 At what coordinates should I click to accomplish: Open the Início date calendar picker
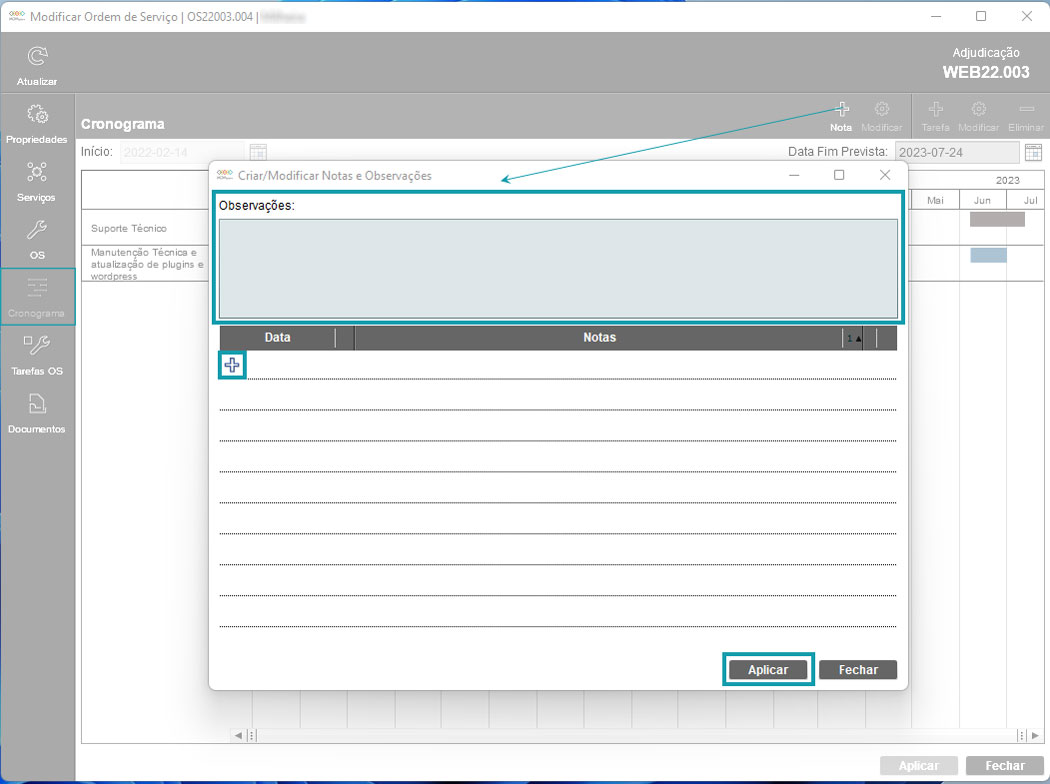click(258, 152)
